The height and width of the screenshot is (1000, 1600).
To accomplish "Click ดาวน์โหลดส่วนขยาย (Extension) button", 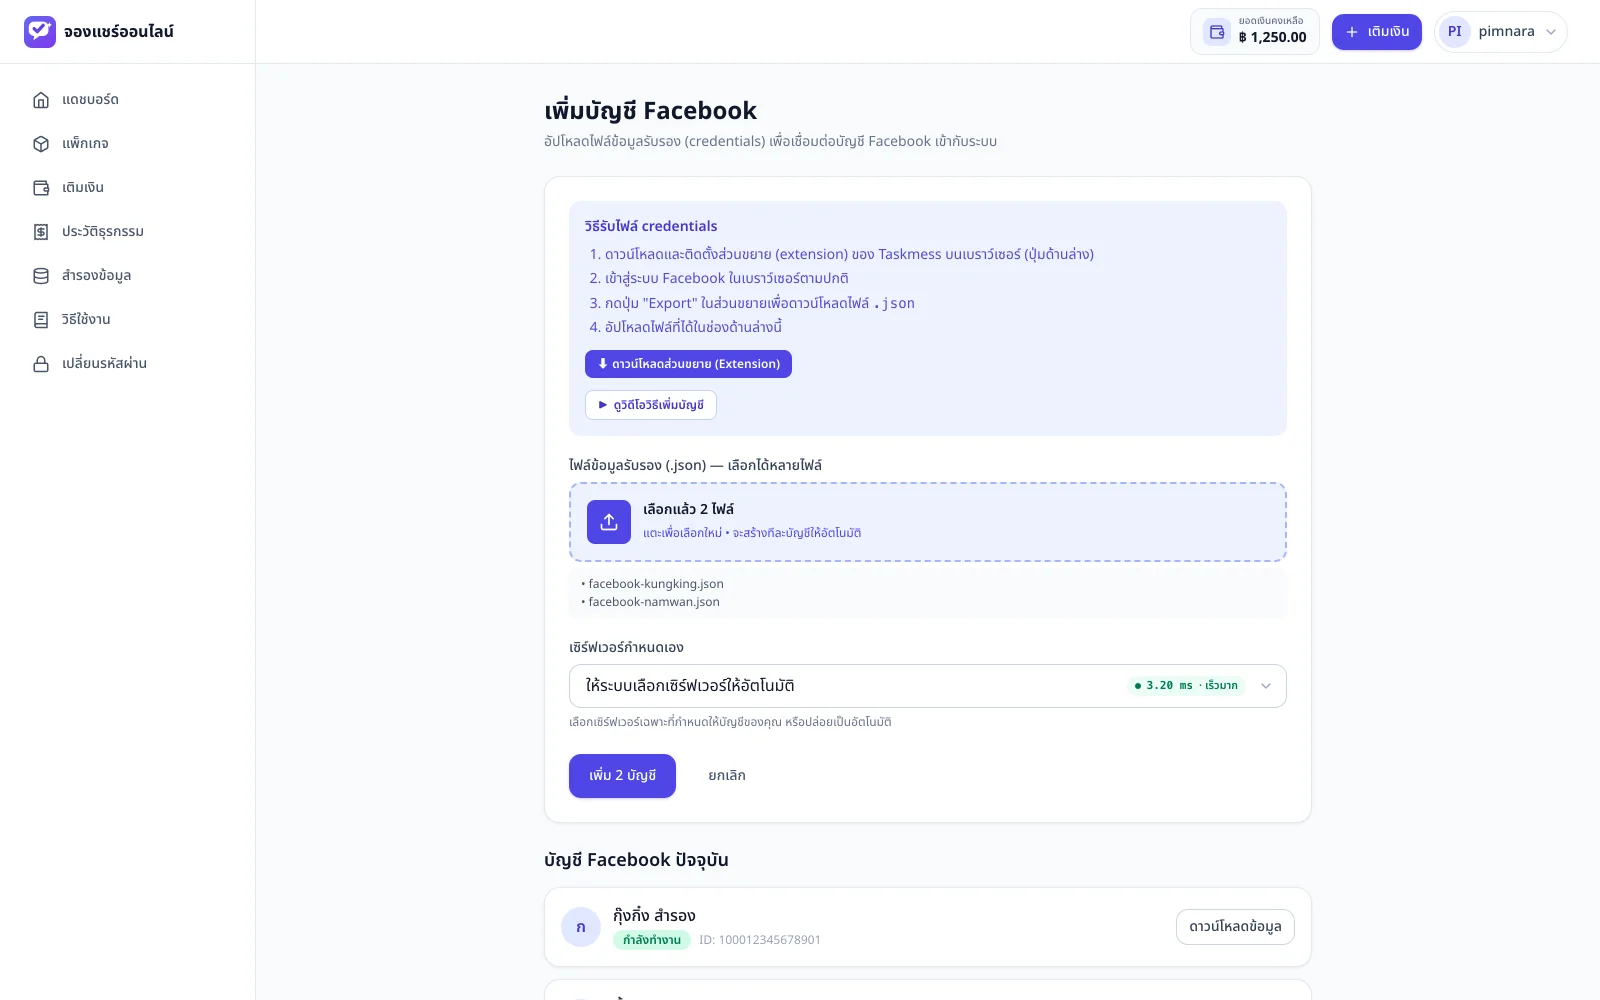I will click(688, 364).
